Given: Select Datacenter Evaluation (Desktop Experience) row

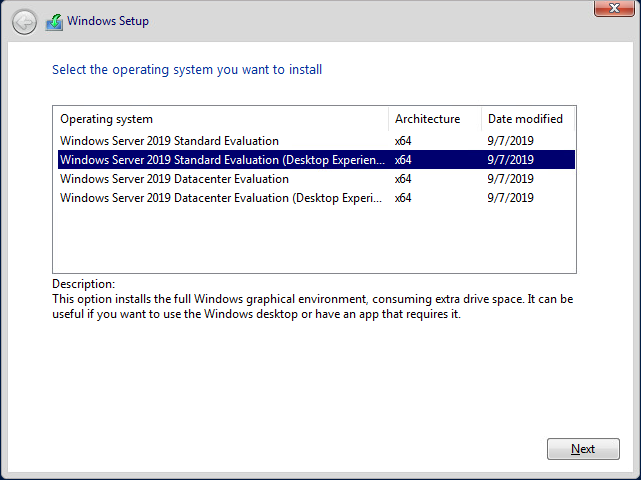Looking at the screenshot, I should [316, 198].
